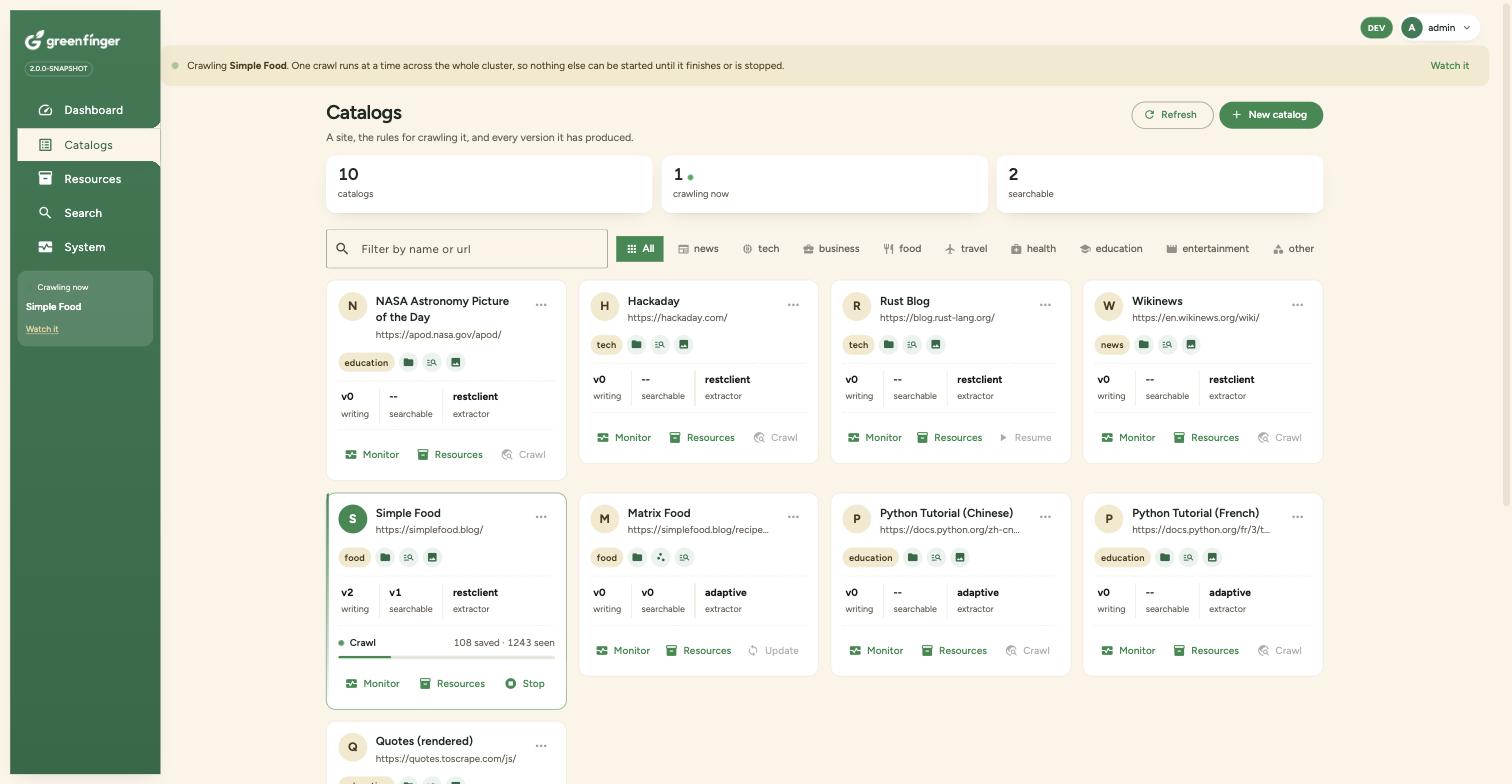This screenshot has width=1512, height=784.
Task: Select the All category filter
Action: click(x=640, y=249)
